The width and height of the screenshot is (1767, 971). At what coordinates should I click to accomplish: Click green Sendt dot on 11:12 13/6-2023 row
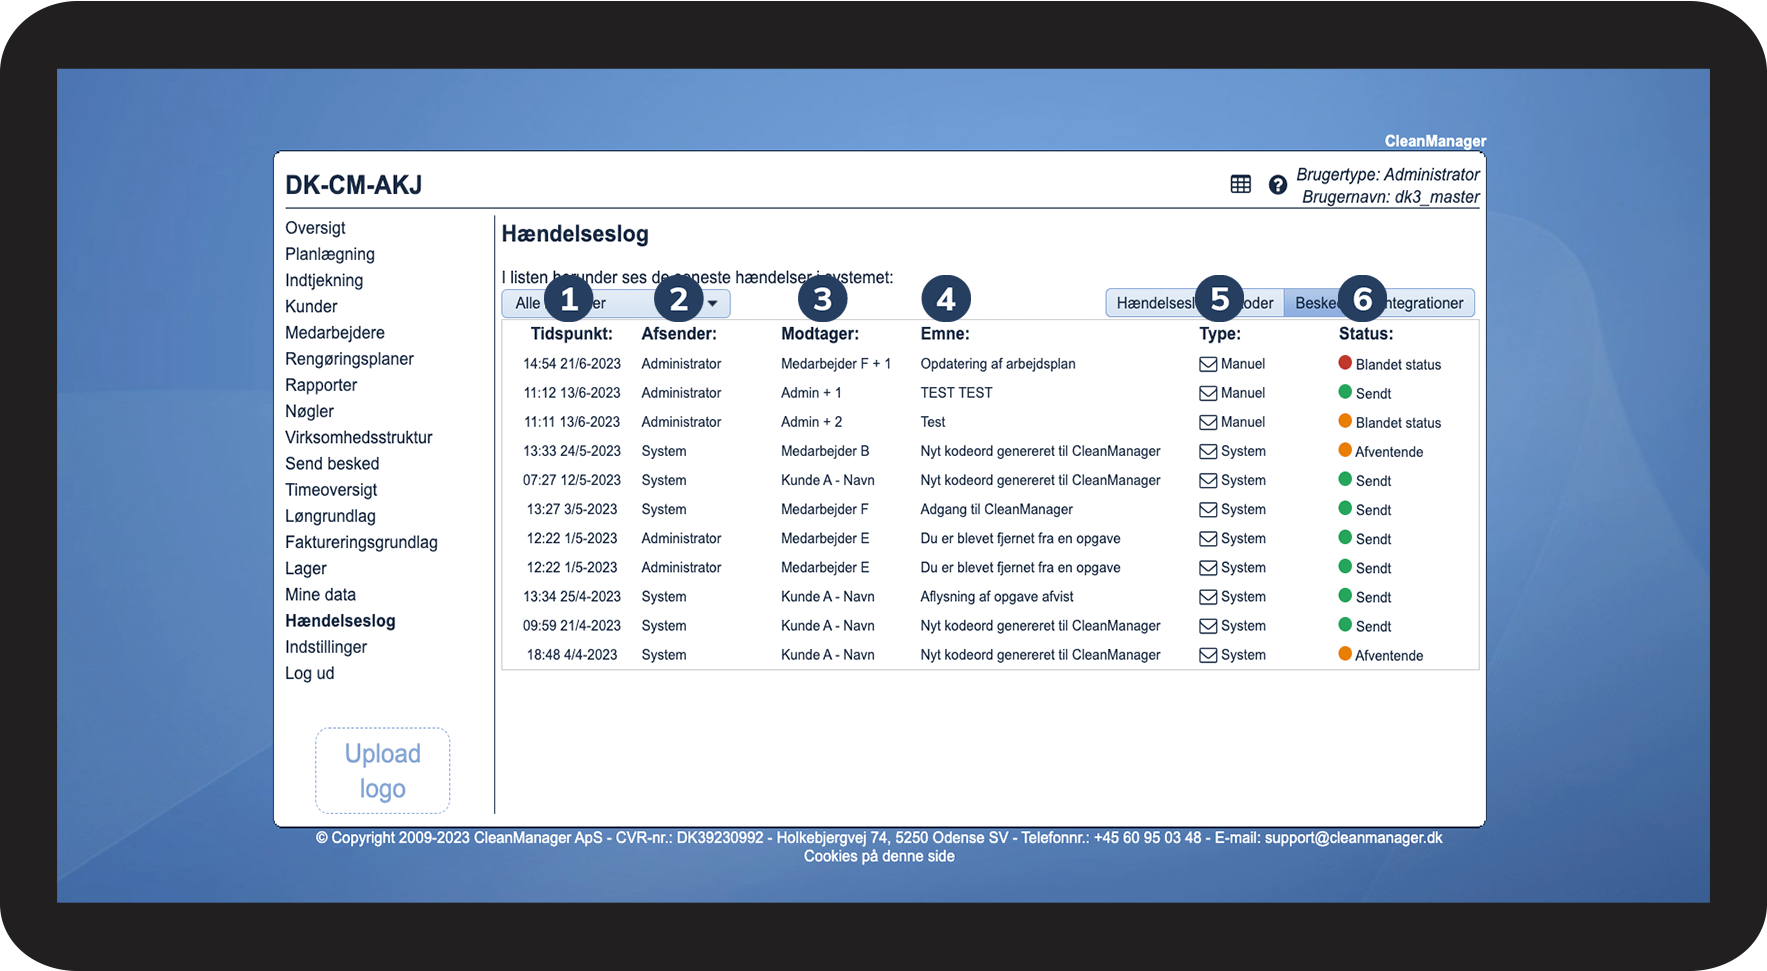[1345, 392]
